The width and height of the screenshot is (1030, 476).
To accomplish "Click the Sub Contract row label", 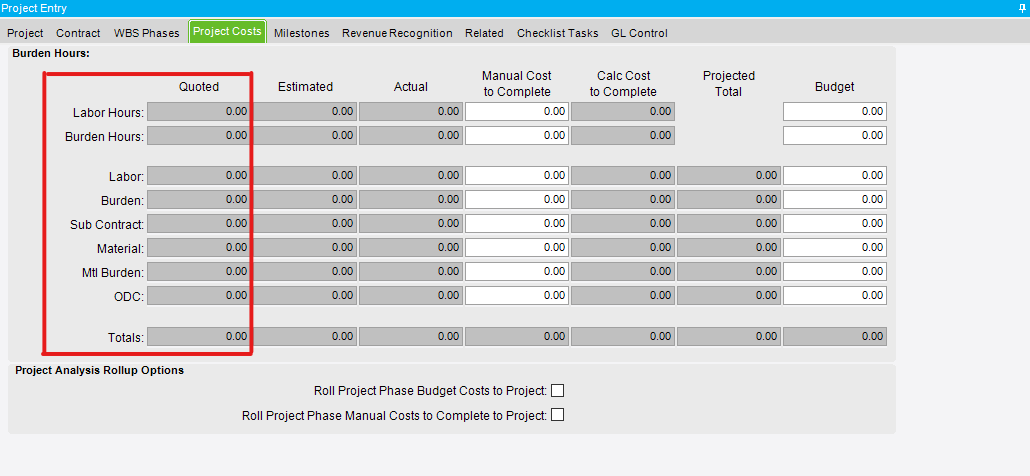I will (x=107, y=225).
